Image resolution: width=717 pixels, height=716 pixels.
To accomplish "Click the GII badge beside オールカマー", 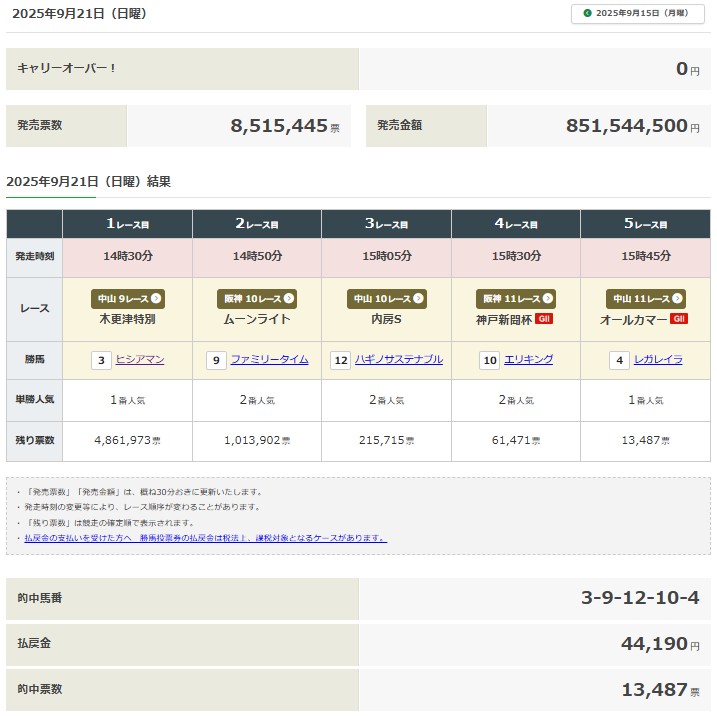I will click(x=679, y=319).
